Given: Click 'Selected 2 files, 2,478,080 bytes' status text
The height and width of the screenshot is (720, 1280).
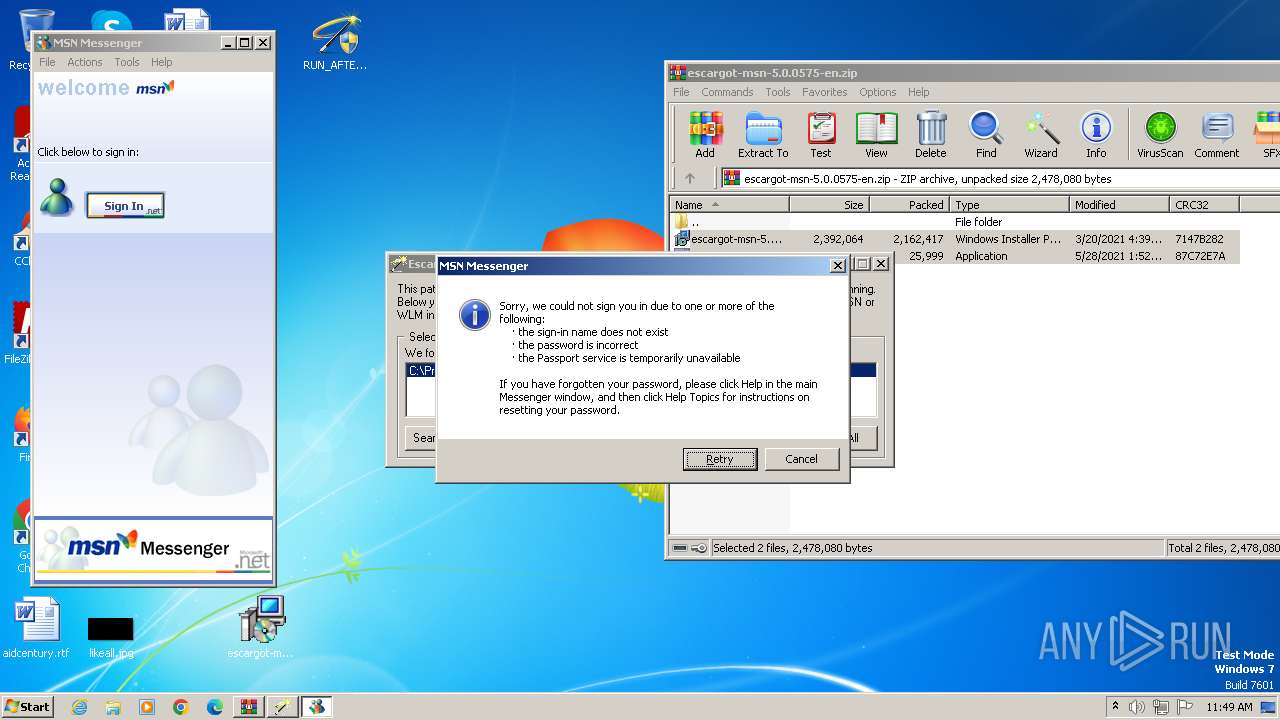Looking at the screenshot, I should pyautogui.click(x=792, y=548).
